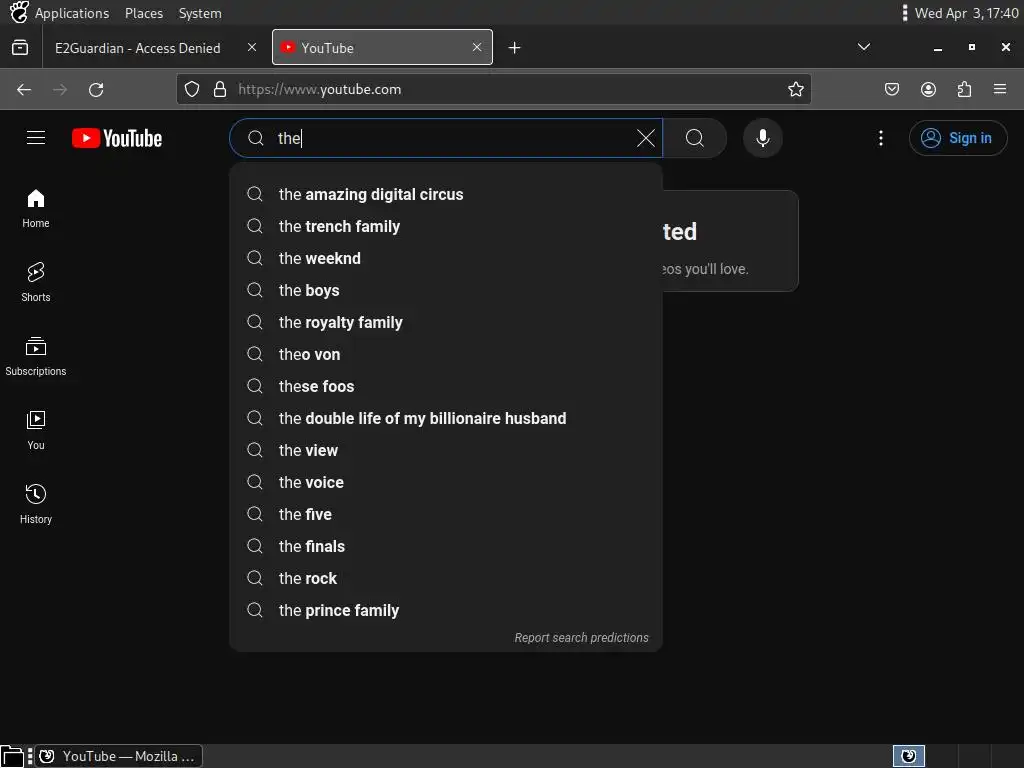This screenshot has height=768, width=1024.
Task: Open the Extensions puzzle icon
Action: pos(964,89)
